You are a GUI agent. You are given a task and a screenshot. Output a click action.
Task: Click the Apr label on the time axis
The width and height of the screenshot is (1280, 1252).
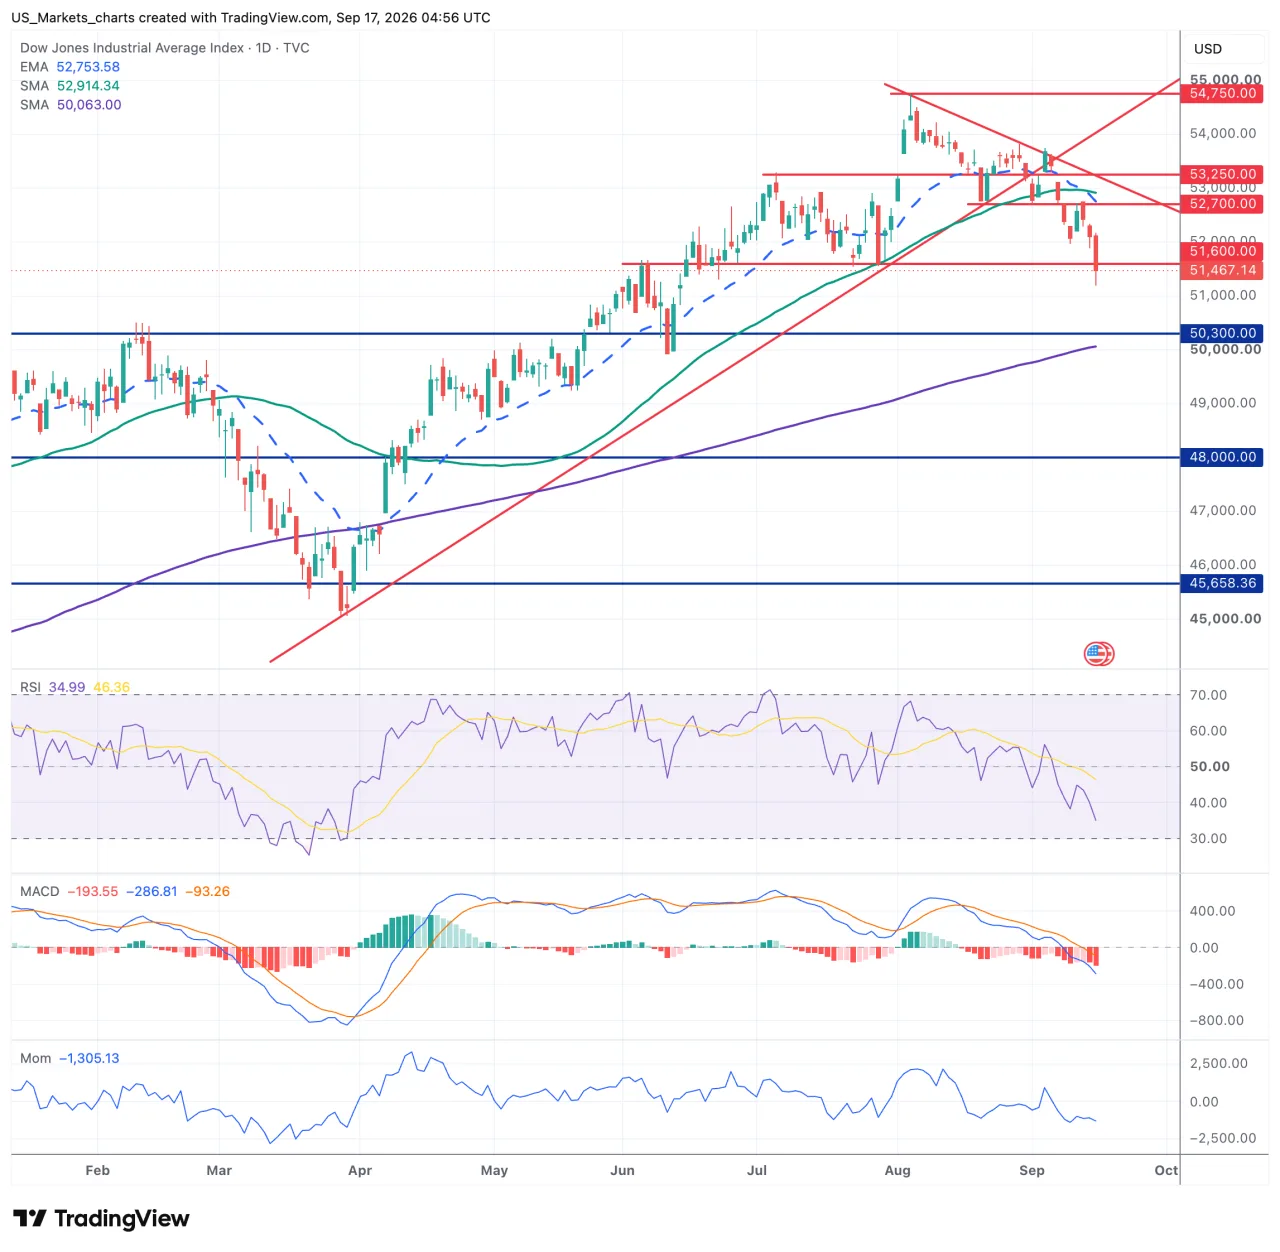pyautogui.click(x=360, y=1170)
